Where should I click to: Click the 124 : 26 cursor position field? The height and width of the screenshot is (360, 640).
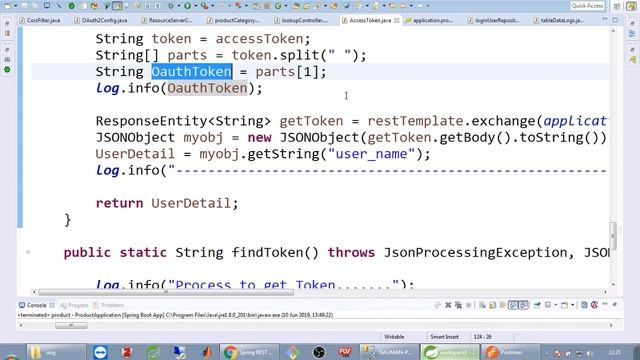click(x=482, y=337)
